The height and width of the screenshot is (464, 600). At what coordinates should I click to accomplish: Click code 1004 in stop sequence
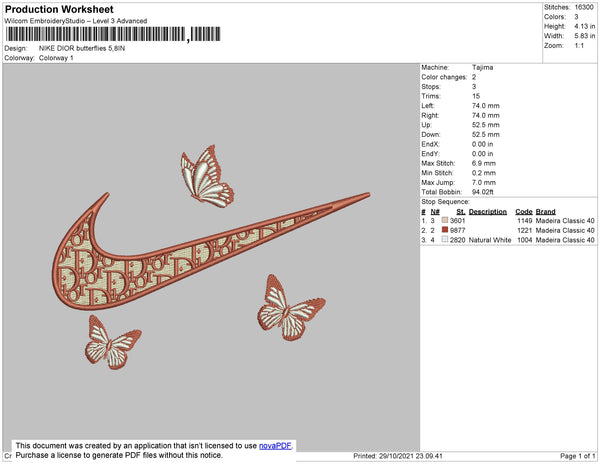(x=525, y=240)
